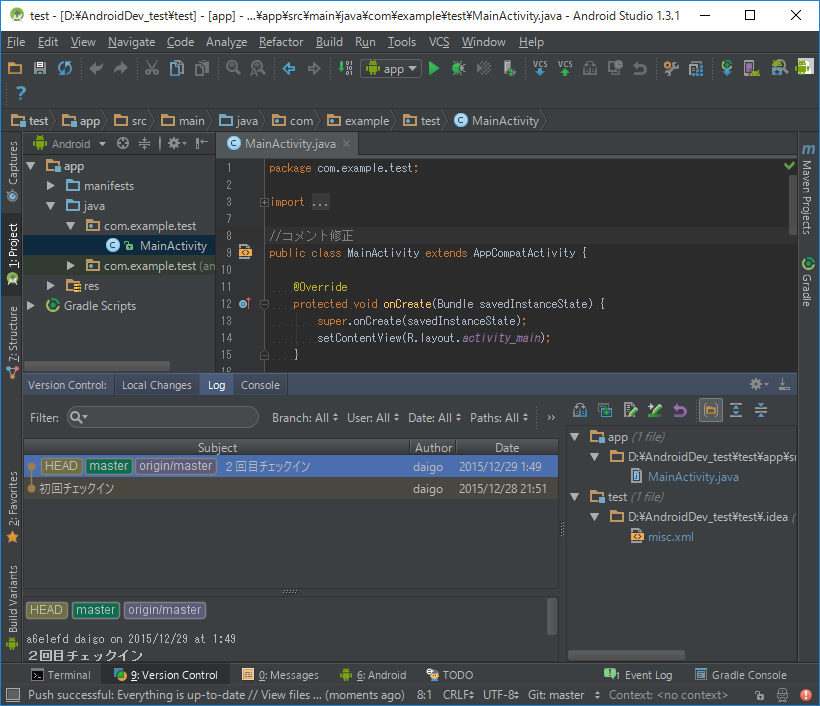Open the Structure side panel

click(x=13, y=341)
